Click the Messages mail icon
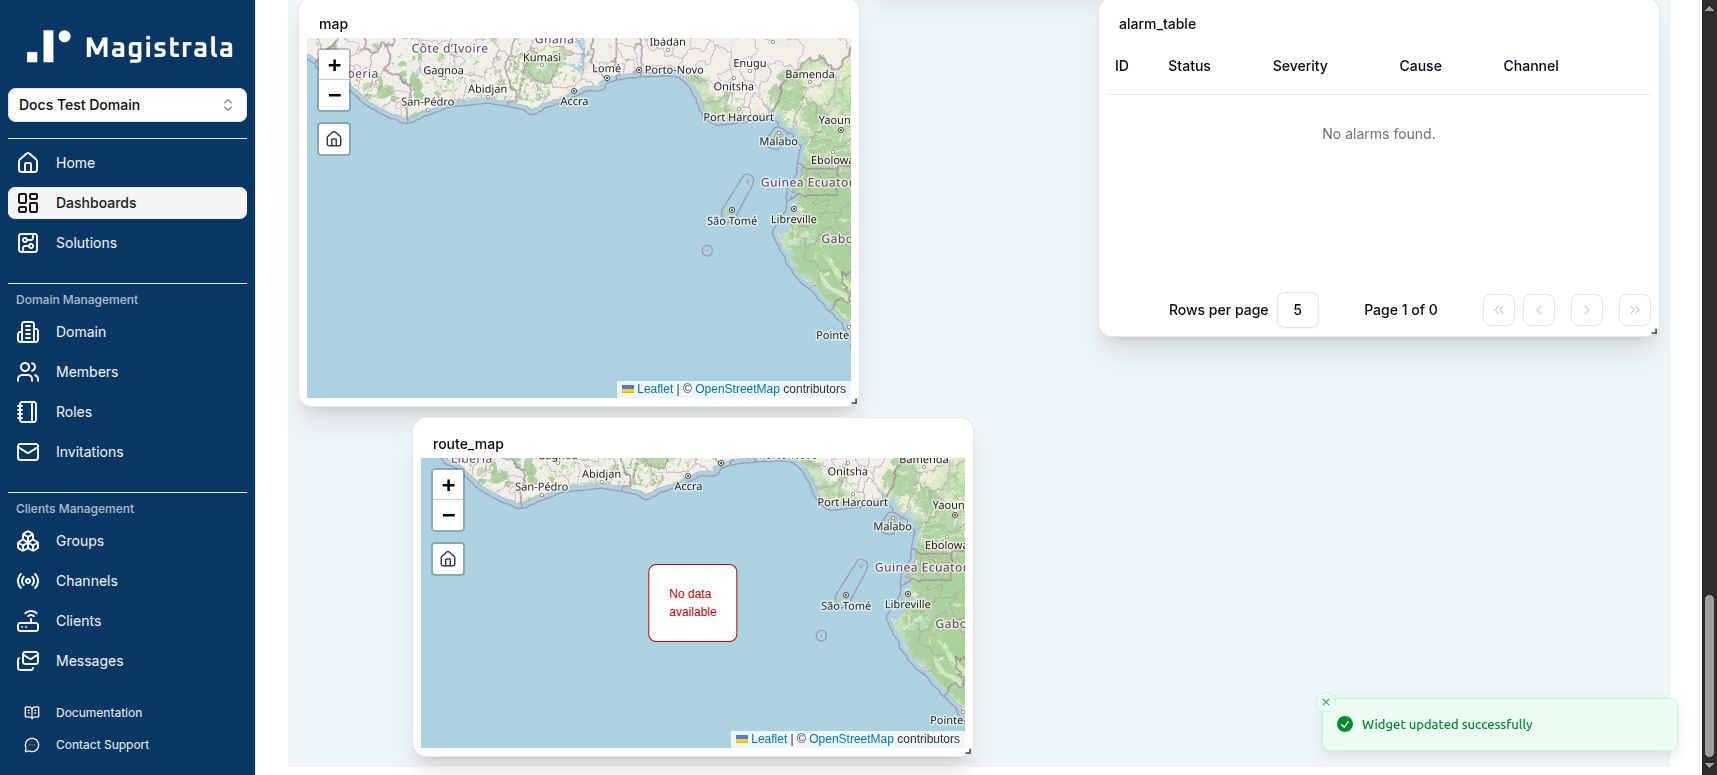 (x=28, y=661)
